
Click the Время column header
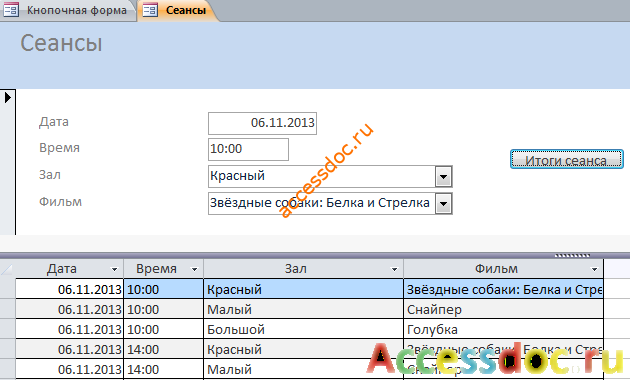(164, 268)
